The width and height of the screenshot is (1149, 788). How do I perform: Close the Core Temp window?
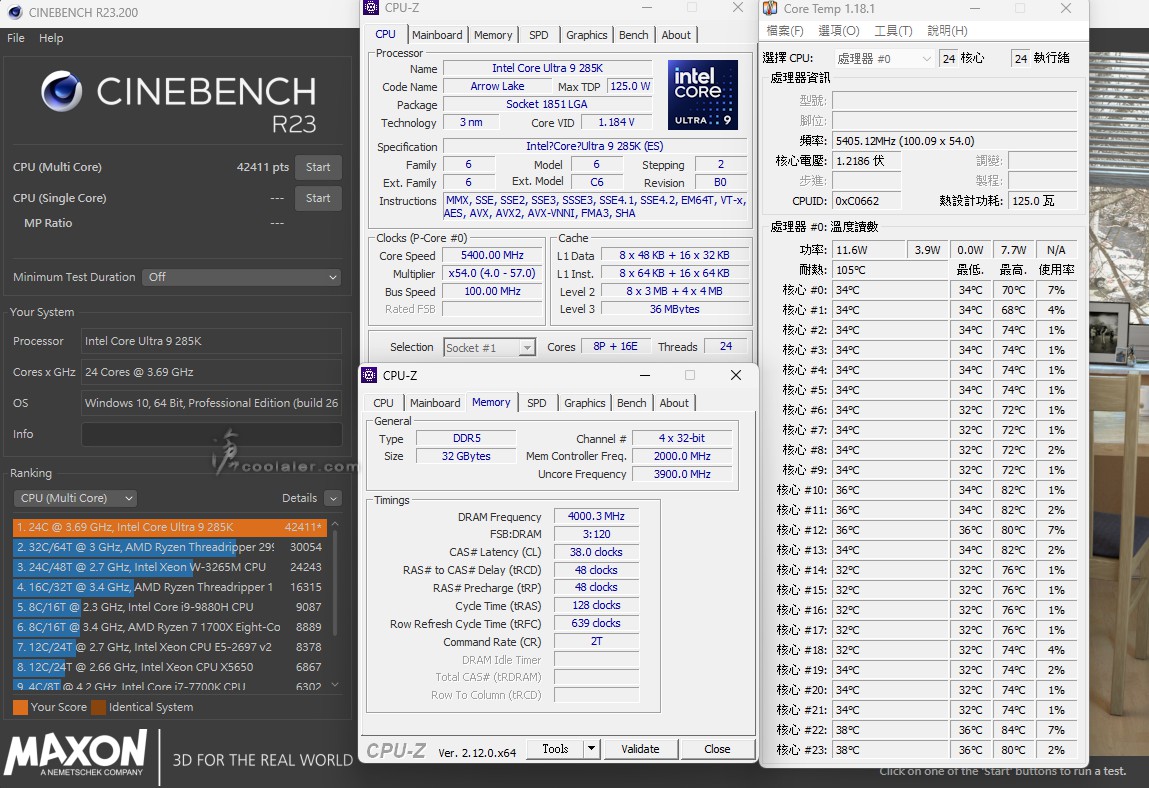tap(1066, 9)
